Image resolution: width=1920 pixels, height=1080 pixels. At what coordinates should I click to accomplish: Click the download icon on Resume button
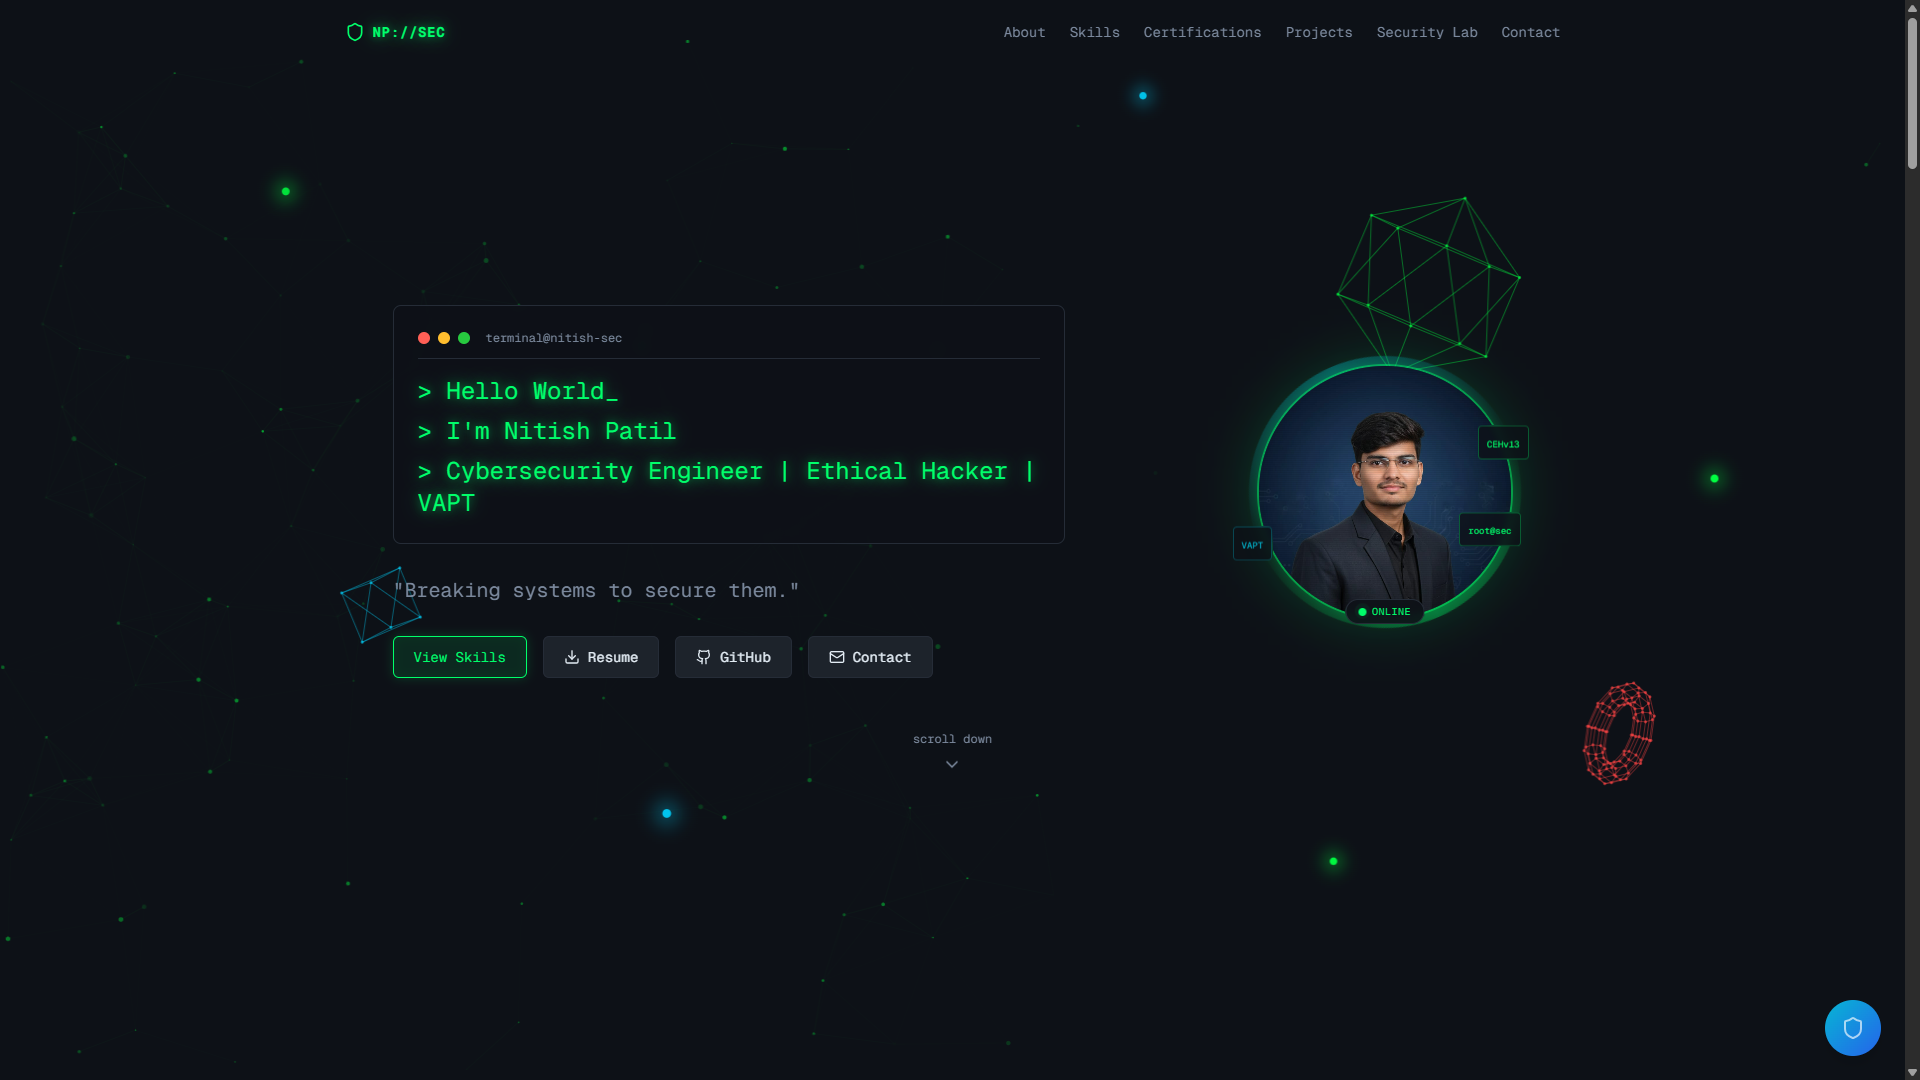572,657
